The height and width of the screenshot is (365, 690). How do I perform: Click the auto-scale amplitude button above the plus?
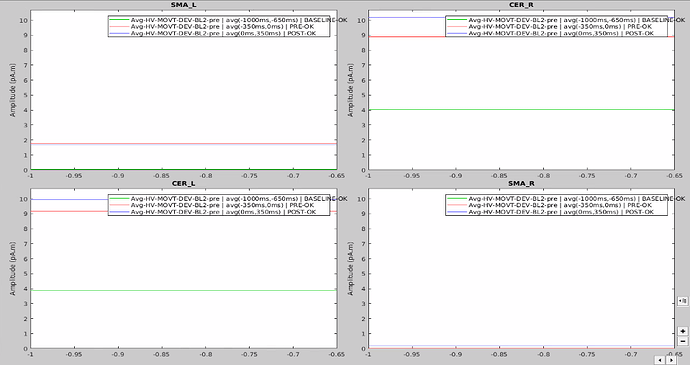[683, 301]
